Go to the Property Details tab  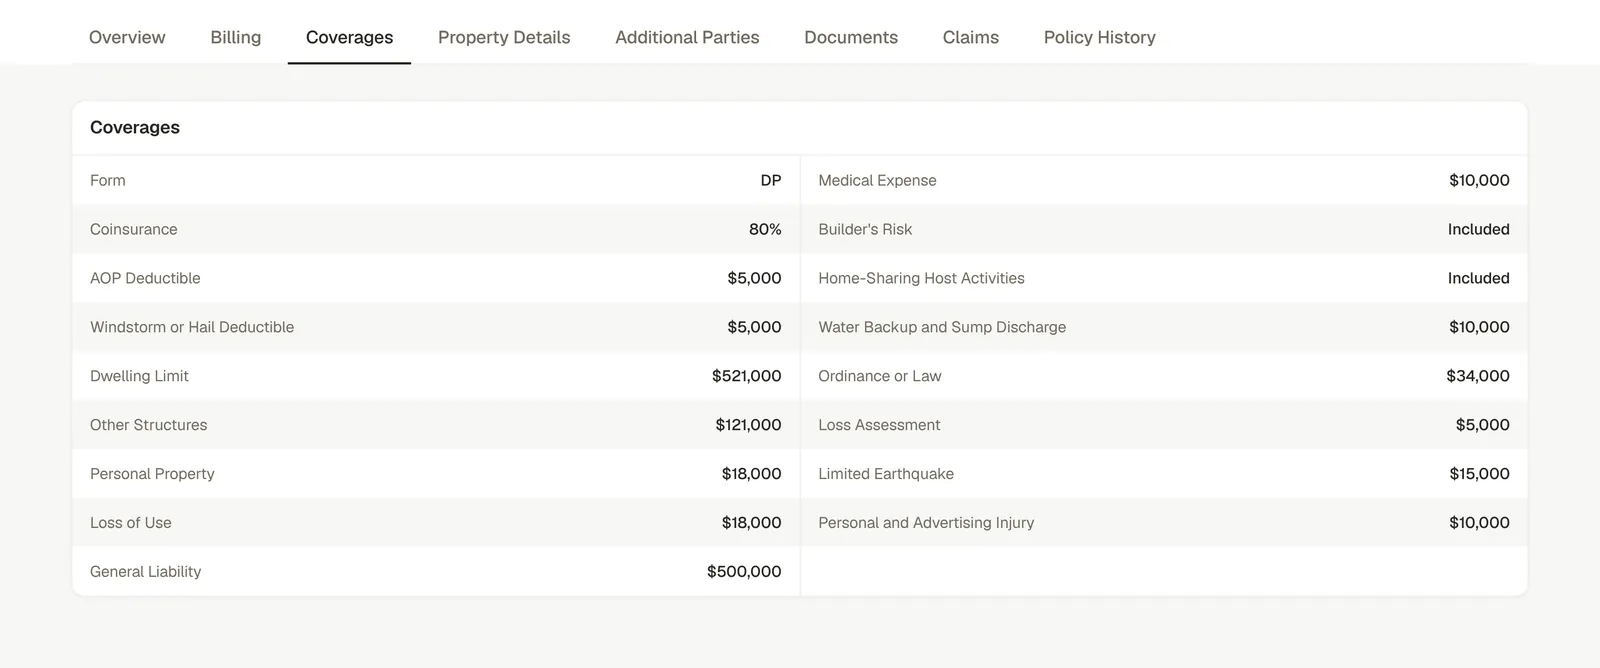(504, 37)
